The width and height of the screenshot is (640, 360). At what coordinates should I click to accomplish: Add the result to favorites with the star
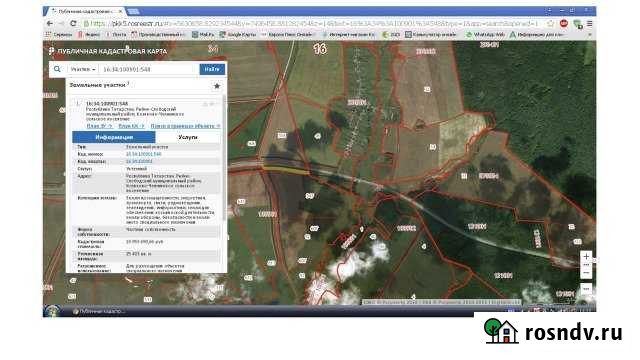coord(217,86)
